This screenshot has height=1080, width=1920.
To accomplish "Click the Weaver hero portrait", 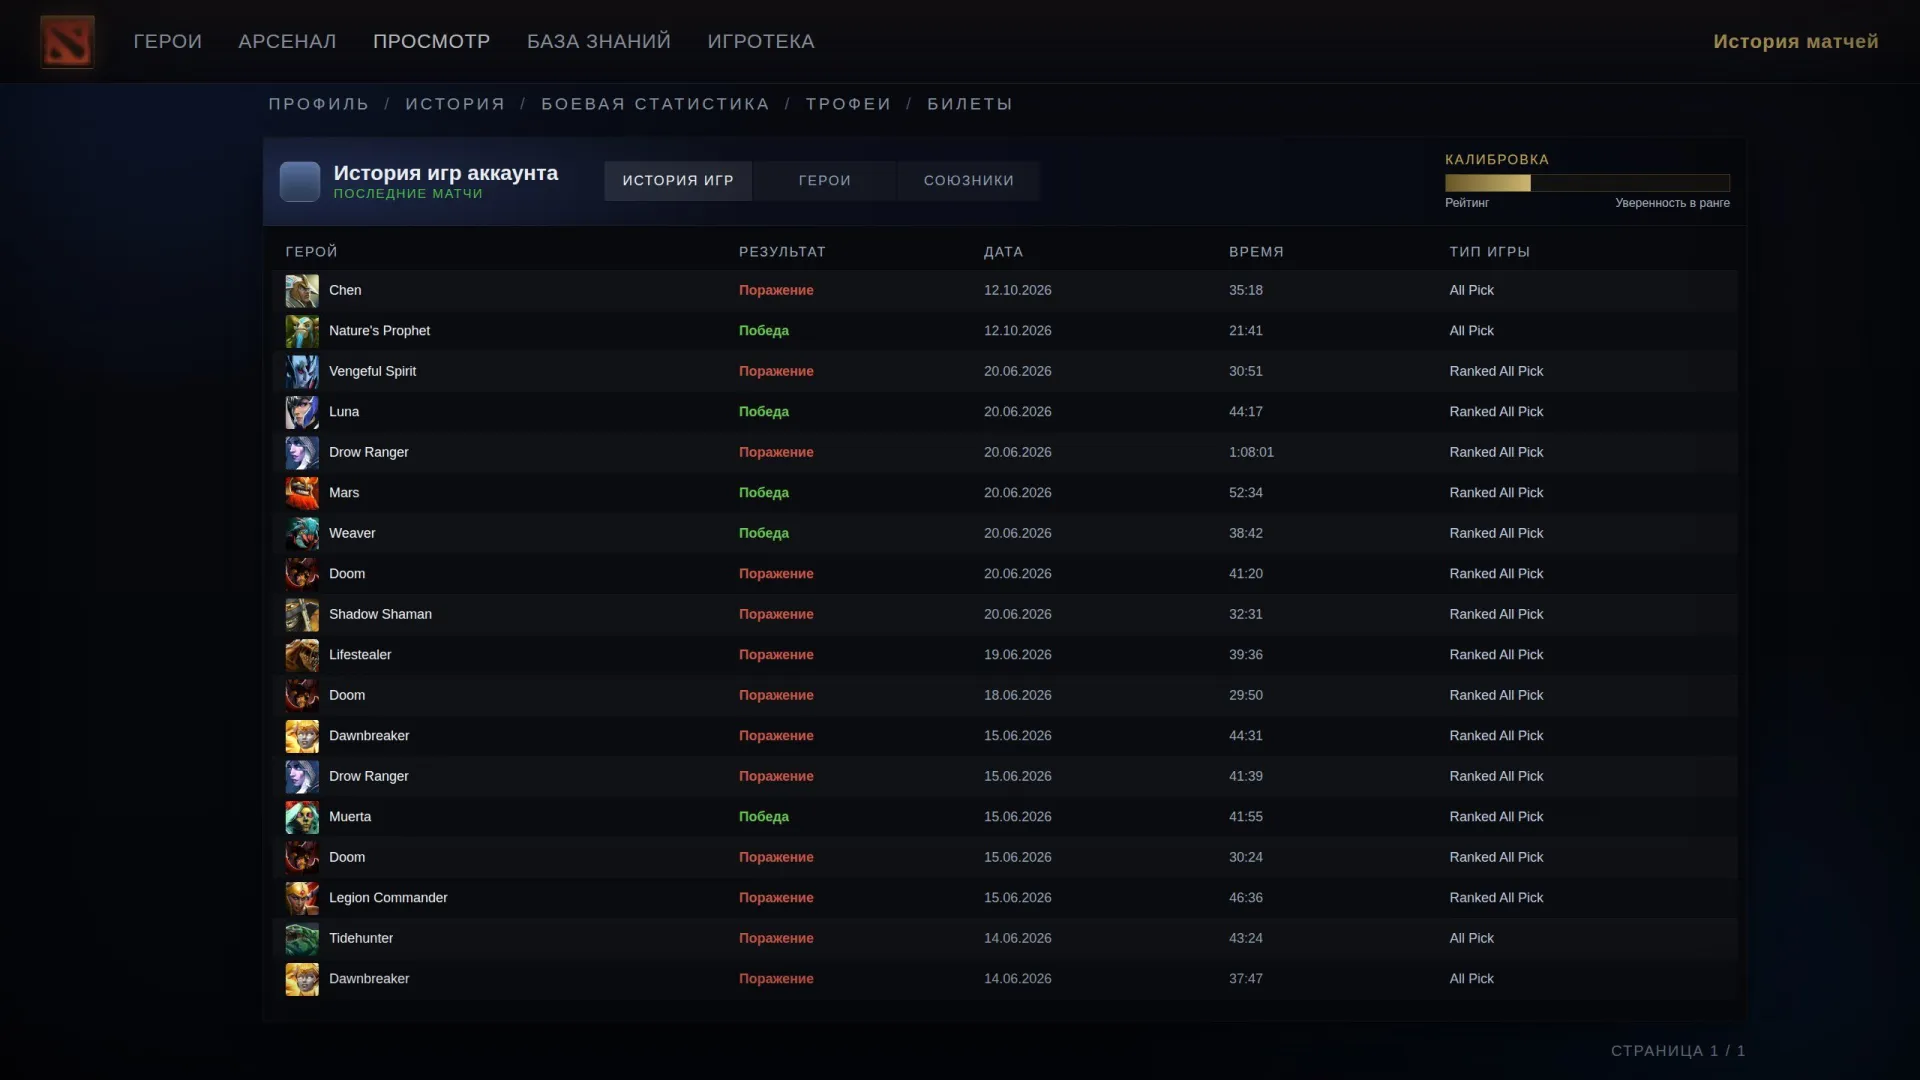I will [302, 534].
